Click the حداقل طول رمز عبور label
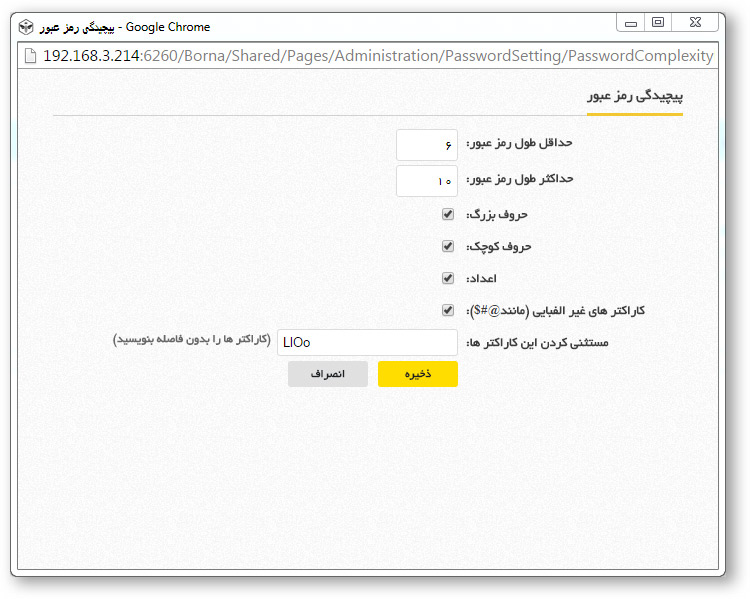This screenshot has width=750, height=599. 519,144
